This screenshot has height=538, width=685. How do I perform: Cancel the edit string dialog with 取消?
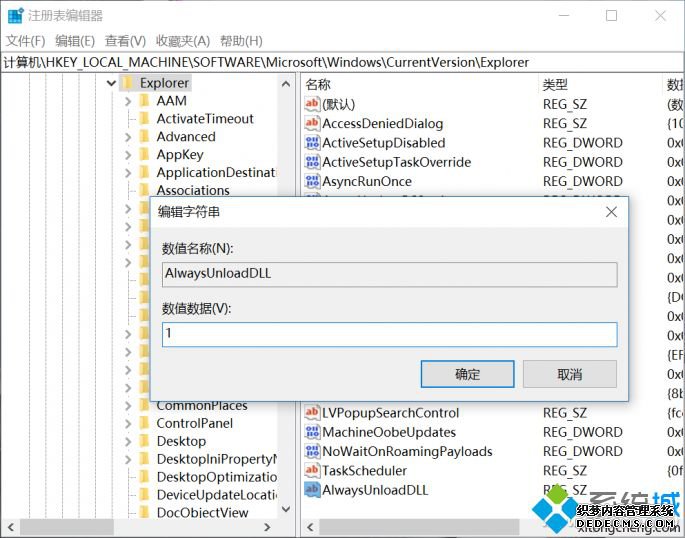click(x=570, y=374)
